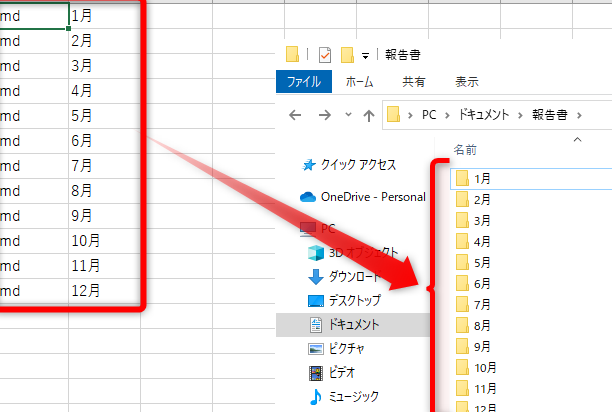Viewport: 612px width, 412px height.
Task: Click ドキュメント in the address bar breadcrumb
Action: [x=487, y=115]
